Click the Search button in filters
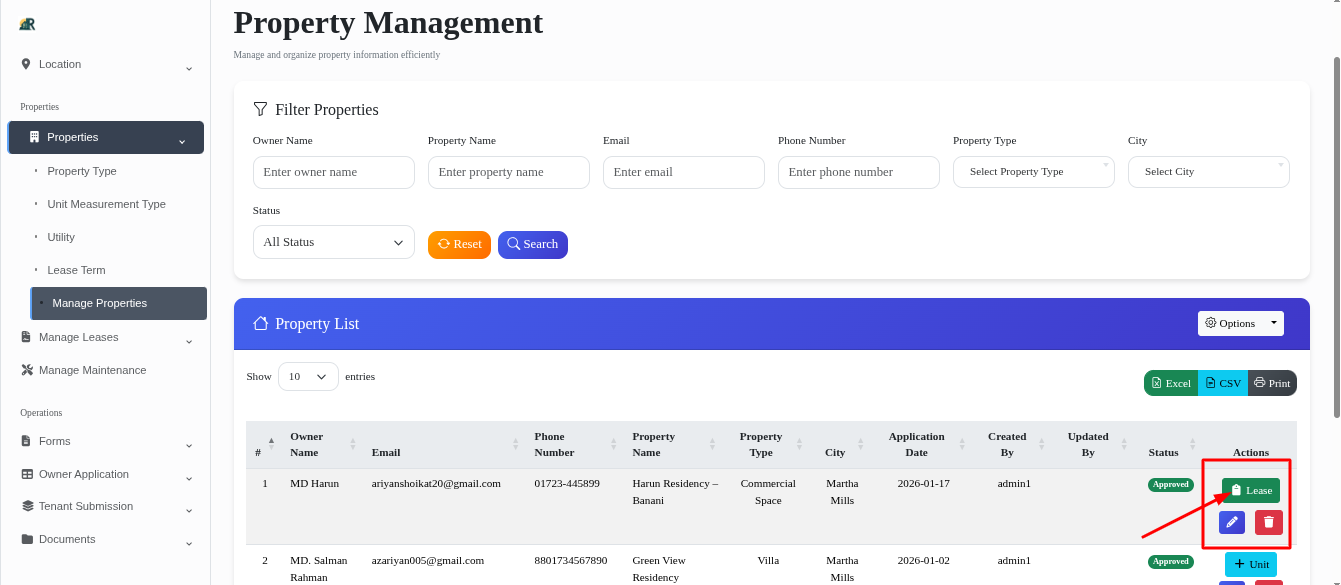 tap(532, 244)
